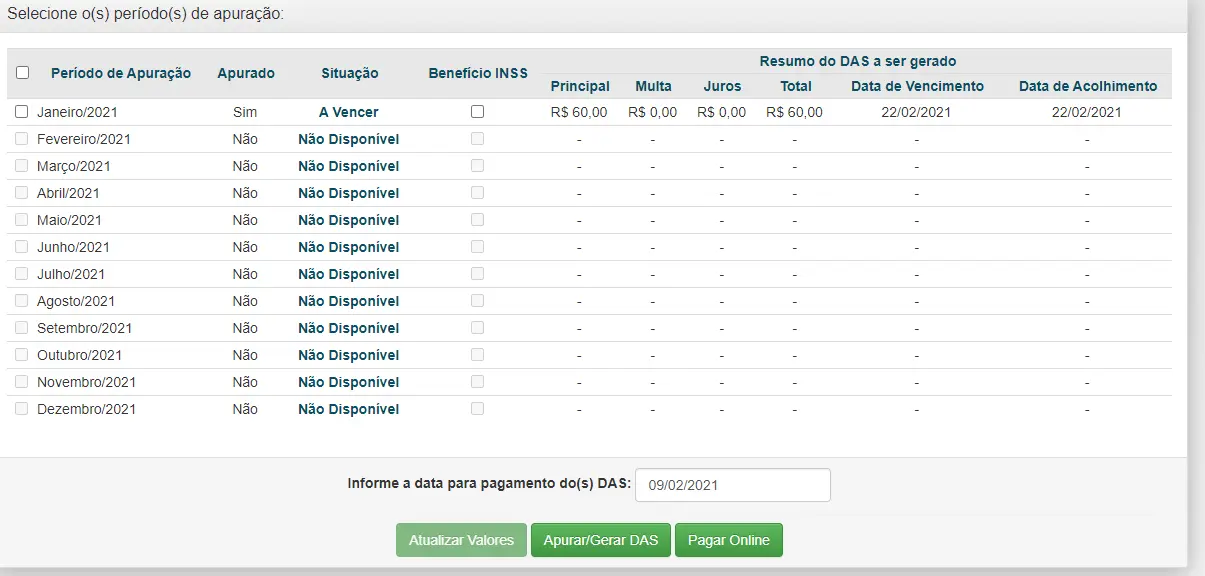Click the Atualizar Valores button
Screen dimensions: 1205x576
[x=461, y=540]
